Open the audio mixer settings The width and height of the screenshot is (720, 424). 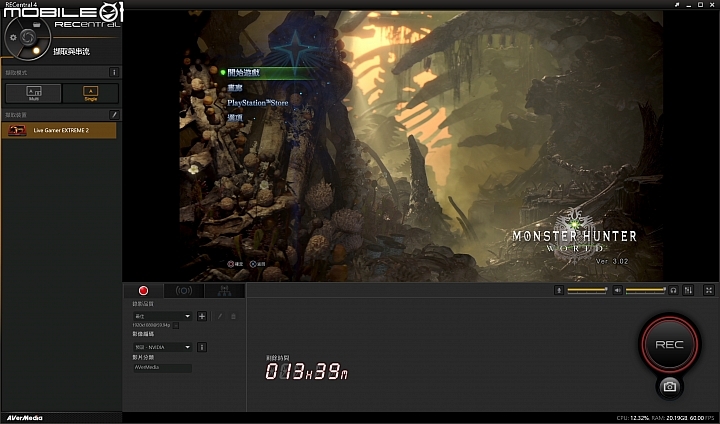(688, 290)
